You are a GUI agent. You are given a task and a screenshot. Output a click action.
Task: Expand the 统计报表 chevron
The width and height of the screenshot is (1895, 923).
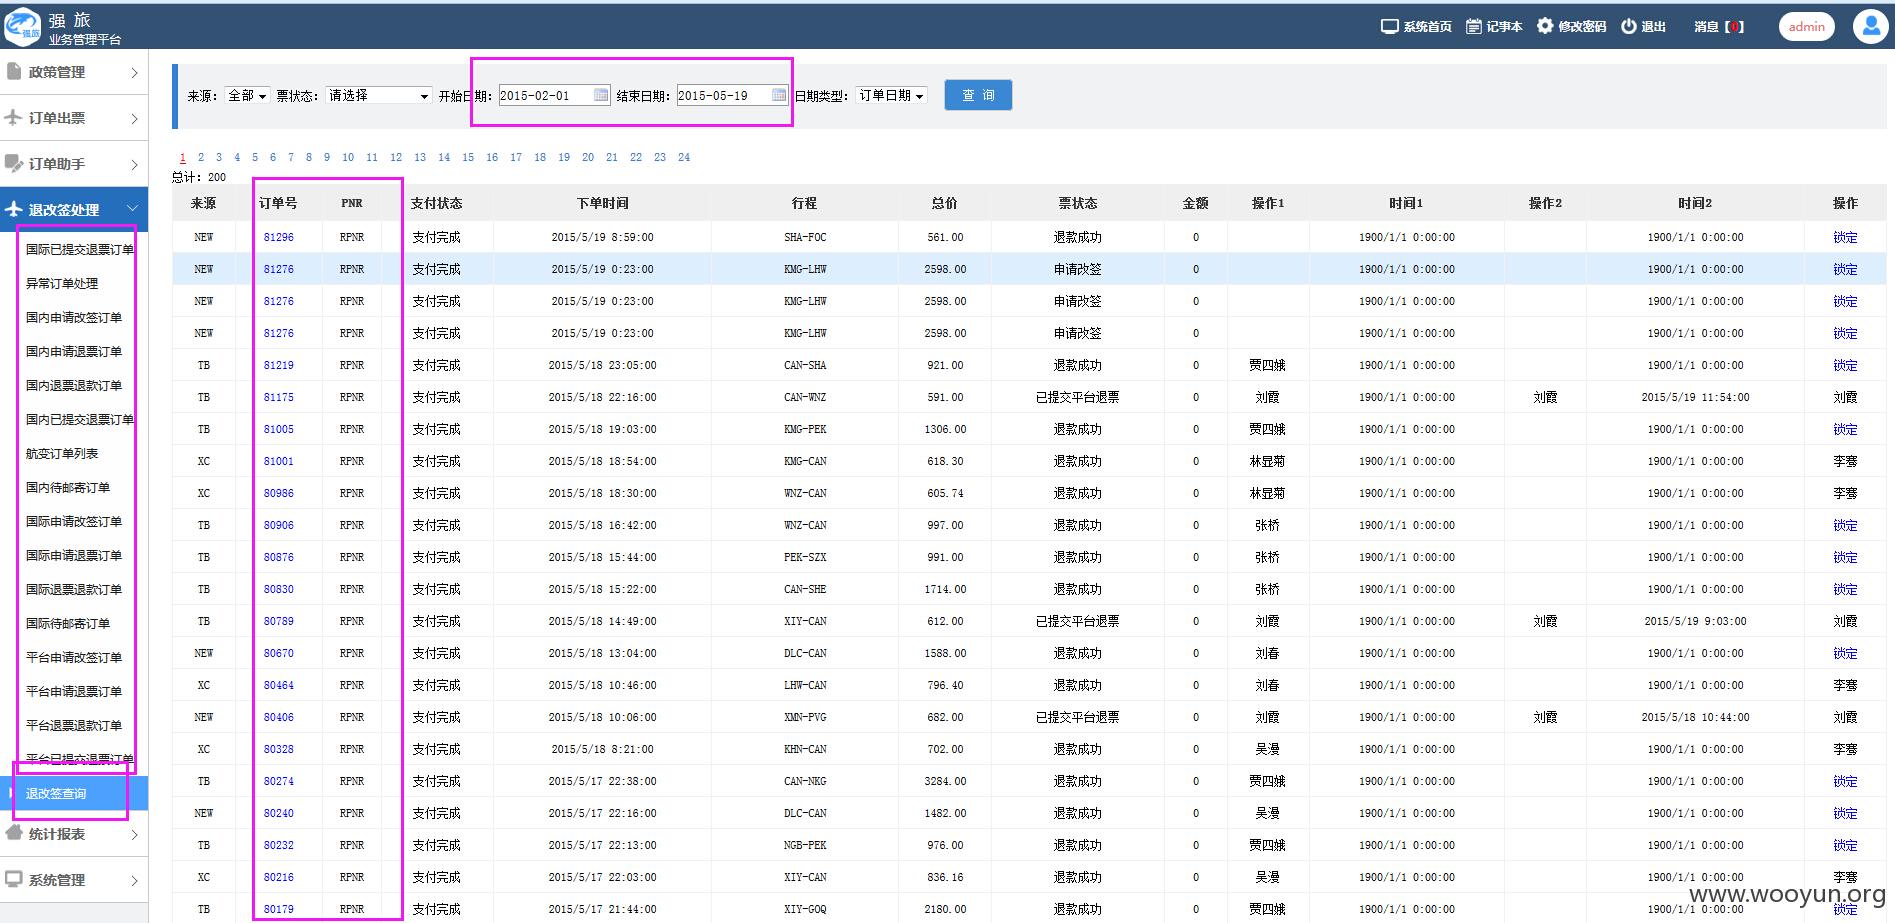coord(134,834)
